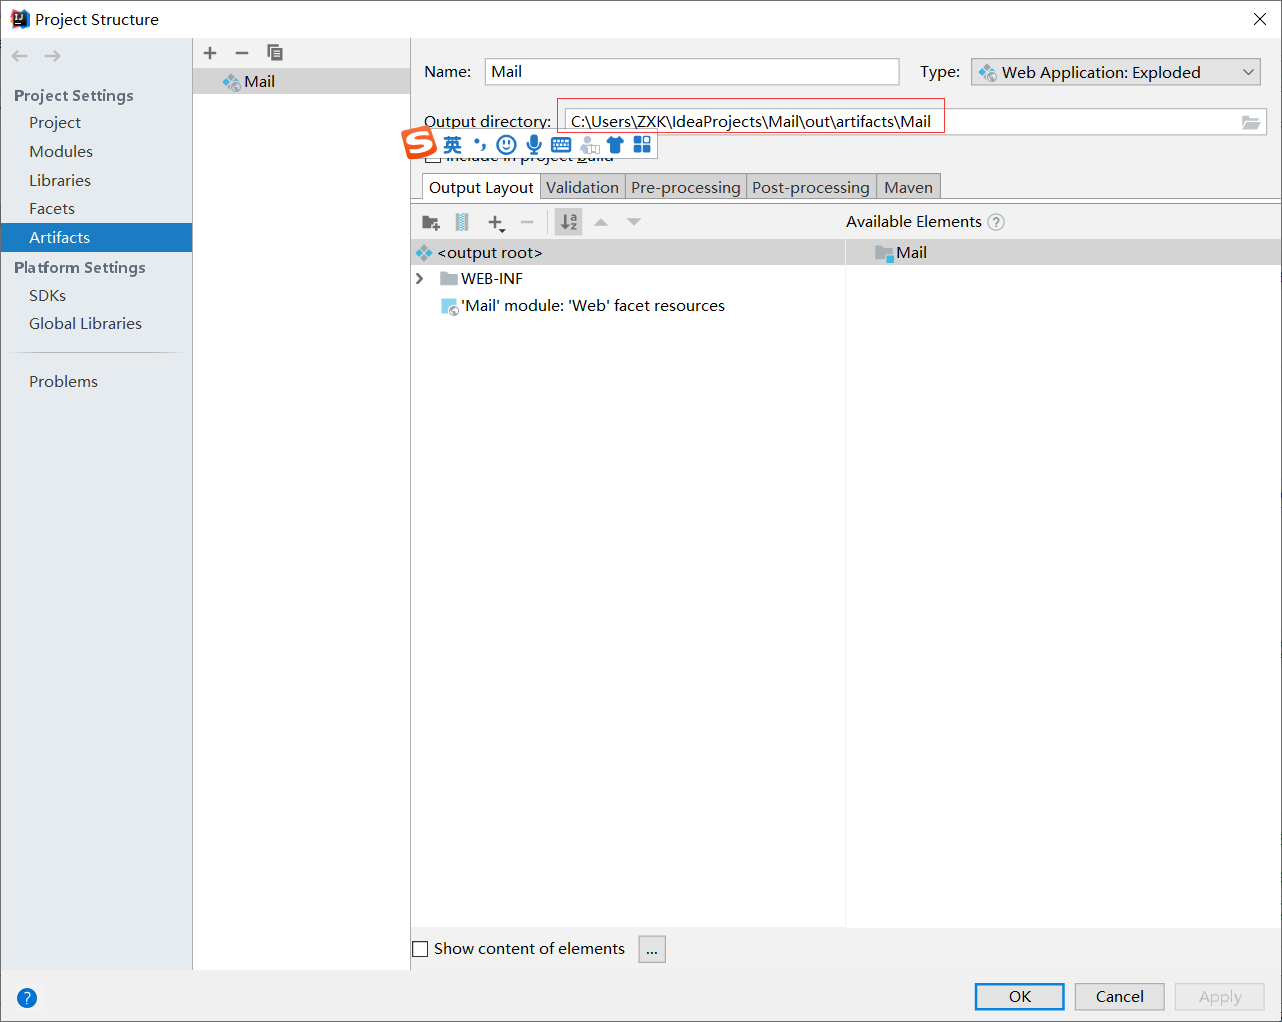Select Artifacts in the sidebar

[x=96, y=237]
